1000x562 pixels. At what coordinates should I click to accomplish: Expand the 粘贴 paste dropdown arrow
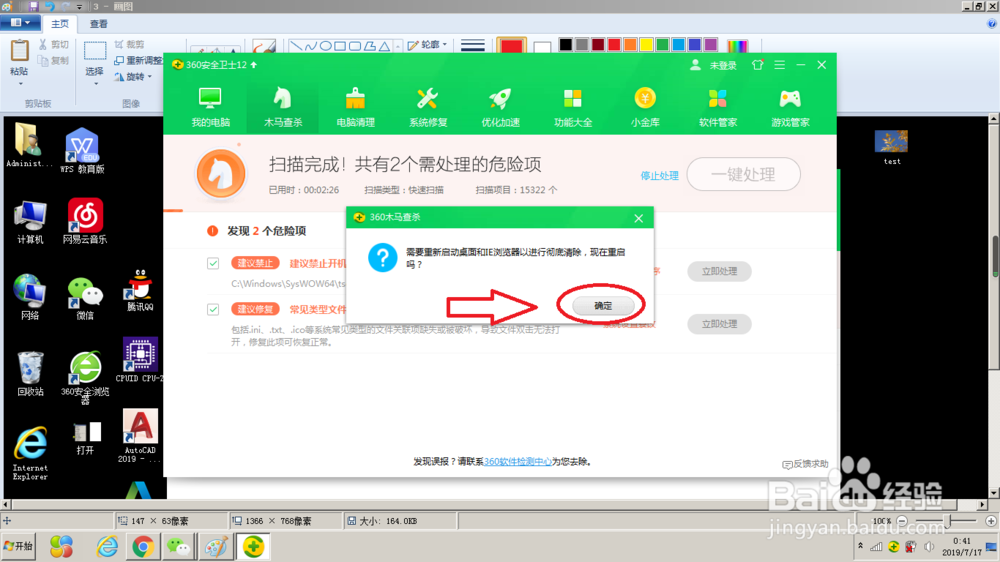20,84
